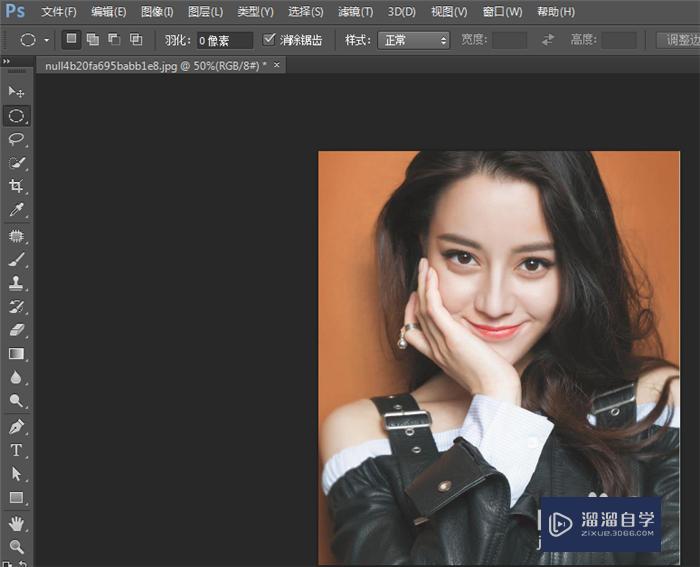This screenshot has height=567, width=700.
Task: Open the 样式 dropdown showing 正常
Action: 413,40
